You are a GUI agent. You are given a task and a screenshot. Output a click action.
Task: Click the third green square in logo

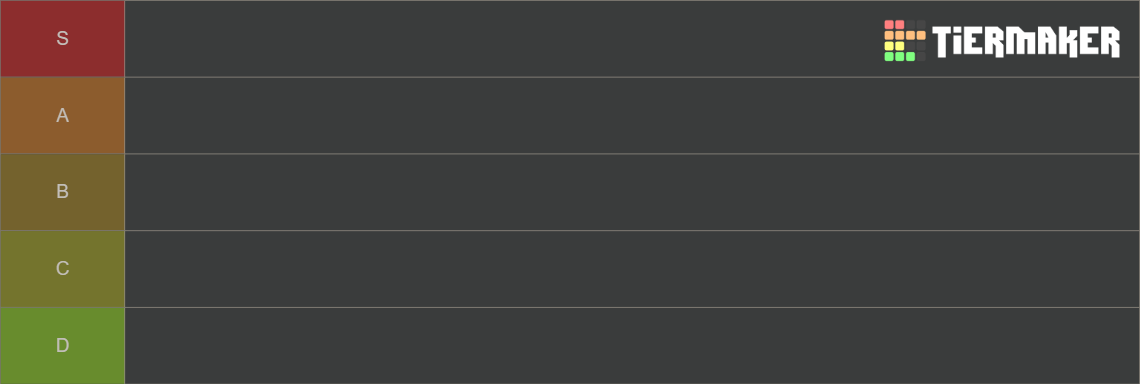tap(910, 57)
